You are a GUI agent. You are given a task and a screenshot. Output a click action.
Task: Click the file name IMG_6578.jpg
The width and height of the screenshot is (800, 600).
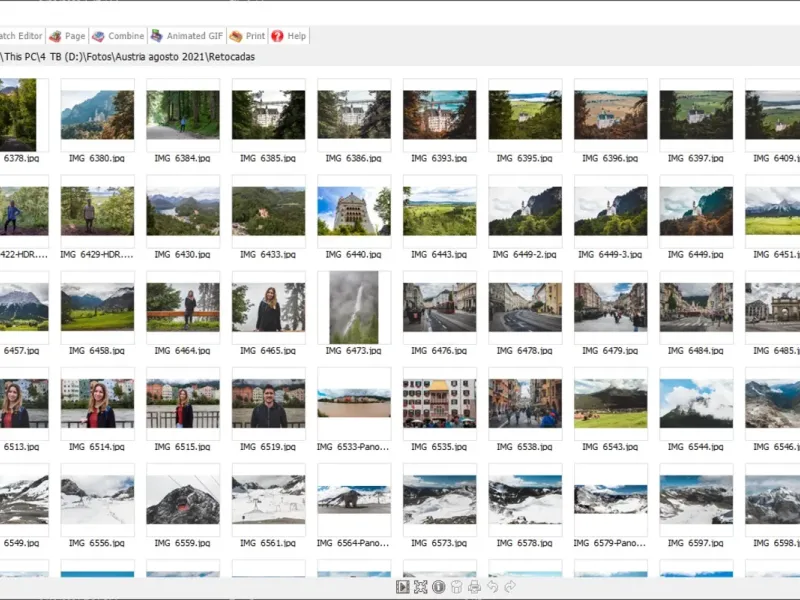point(524,543)
